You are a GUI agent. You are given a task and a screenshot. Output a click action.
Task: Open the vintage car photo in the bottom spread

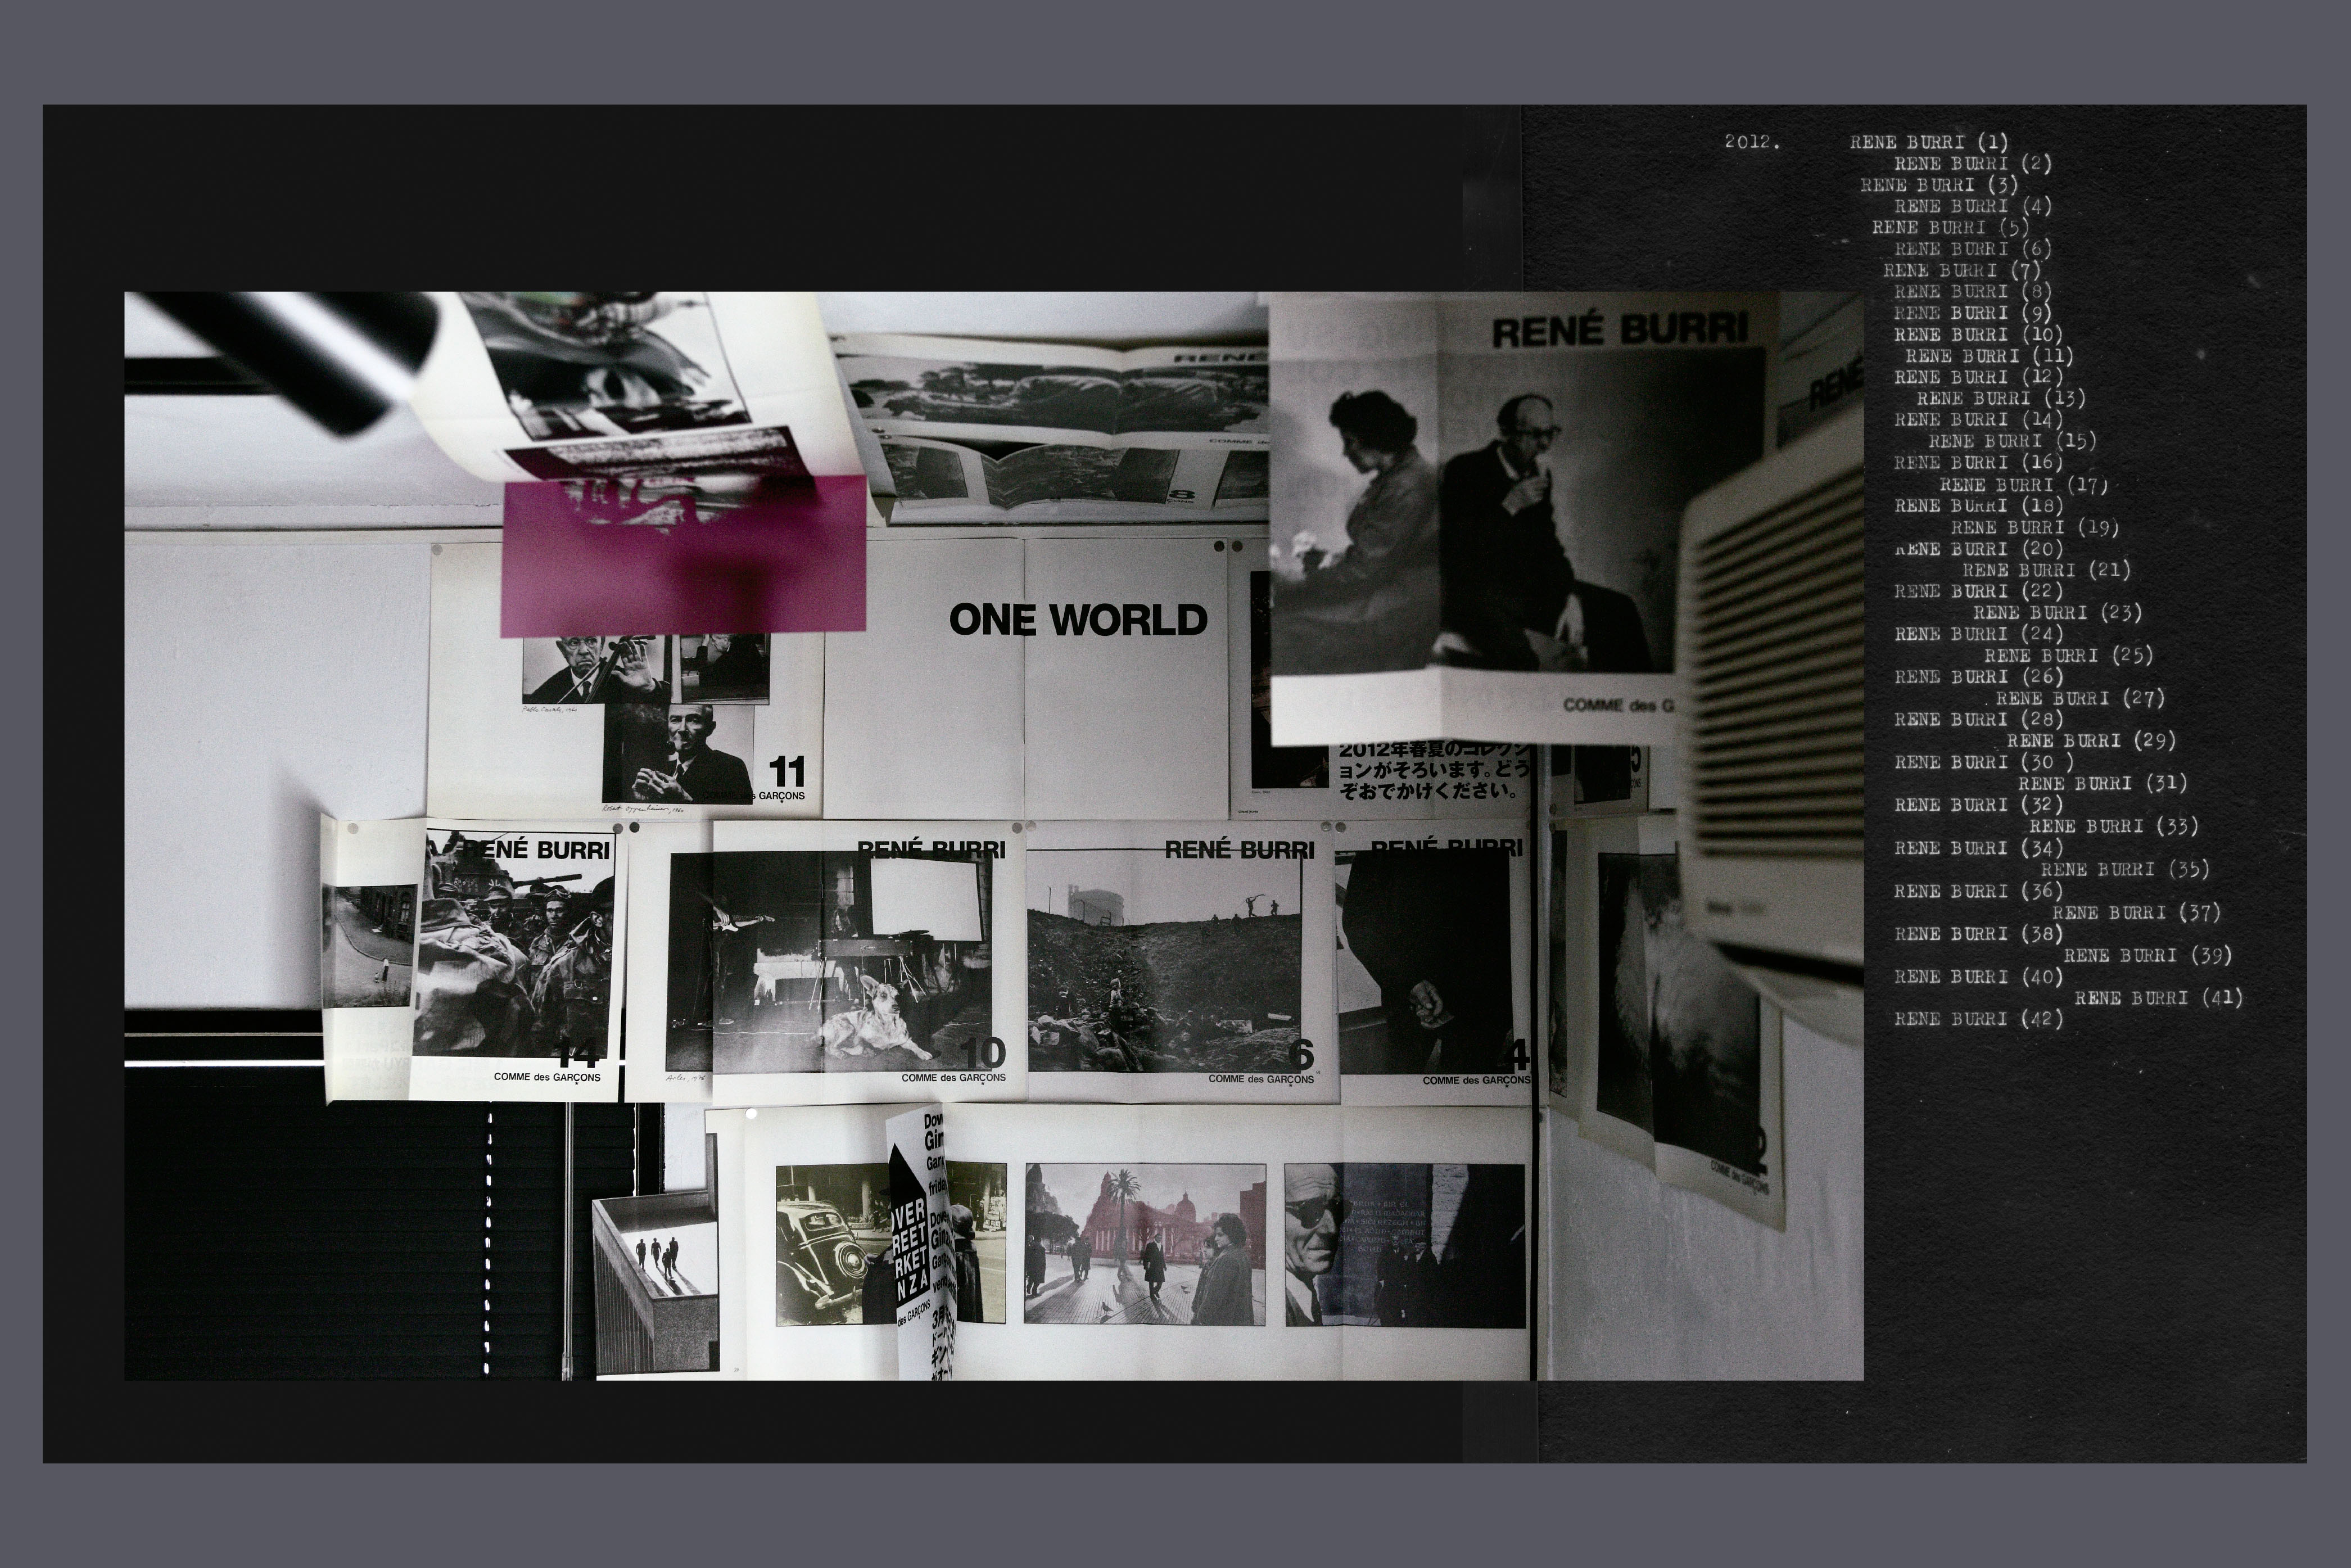click(x=834, y=1244)
